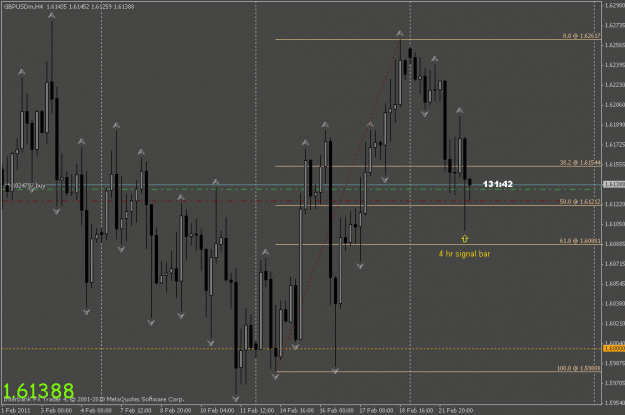Click the '16 Feb 00:00' time axis label

pos(336,410)
